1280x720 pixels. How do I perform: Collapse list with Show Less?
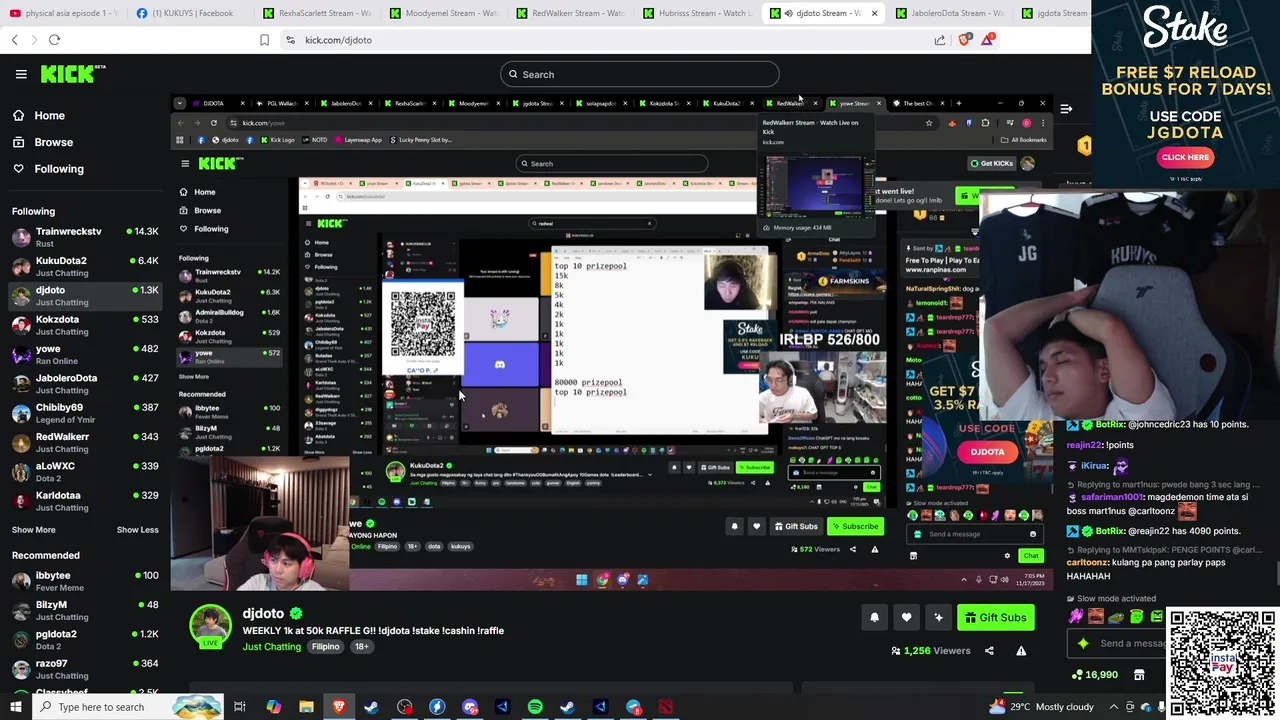(x=137, y=530)
